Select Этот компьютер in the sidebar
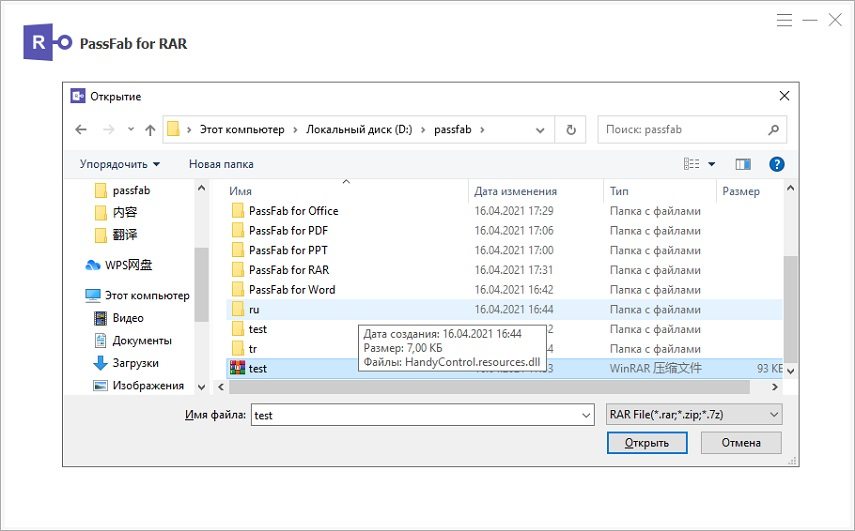The image size is (855, 531). click(137, 295)
